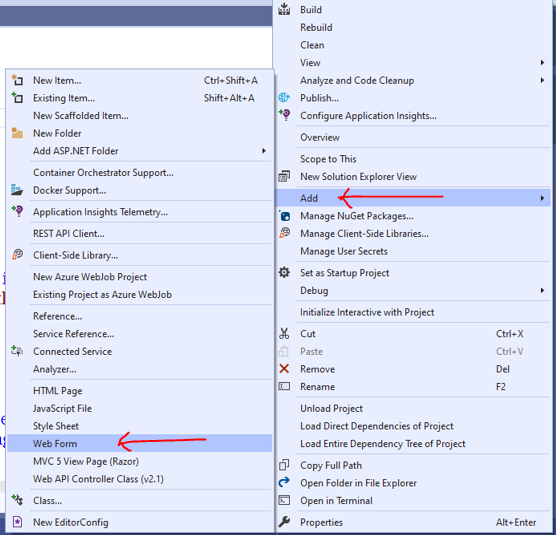The height and width of the screenshot is (535, 556).
Task: Click the Alt+Enter shortcut text
Action: 516,522
